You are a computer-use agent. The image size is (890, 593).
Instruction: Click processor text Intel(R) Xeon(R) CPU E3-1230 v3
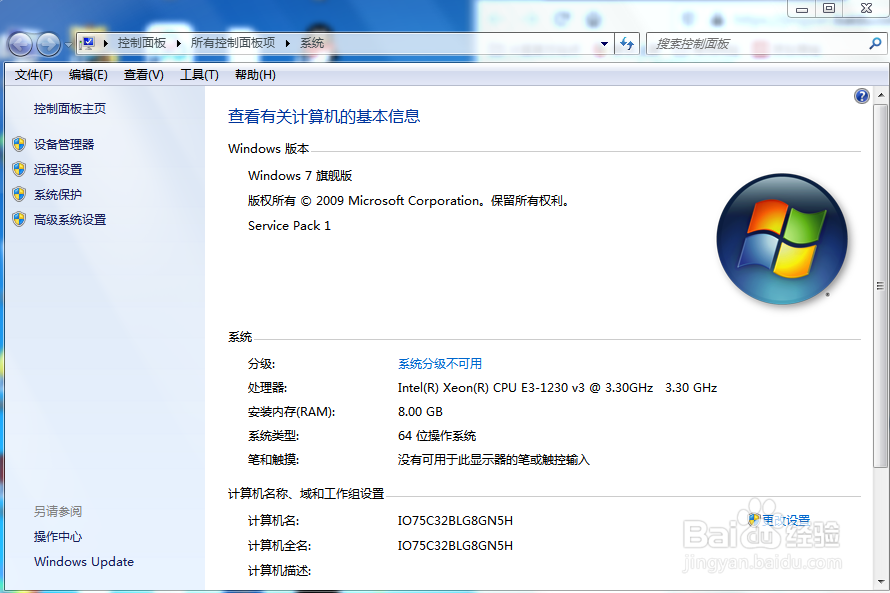pos(491,388)
